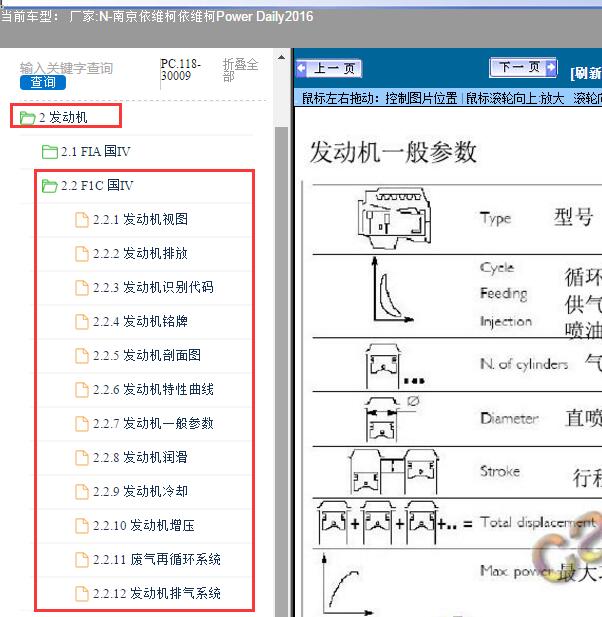This screenshot has height=617, width=602.
Task: Focus the keyword search input field
Action: tap(66, 68)
